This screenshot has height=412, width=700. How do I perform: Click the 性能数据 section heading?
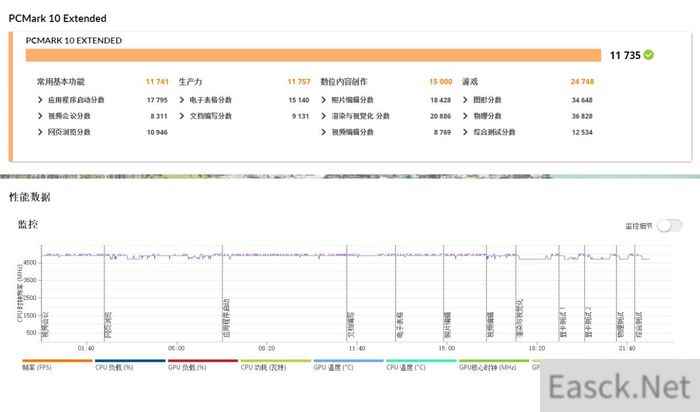(29, 197)
